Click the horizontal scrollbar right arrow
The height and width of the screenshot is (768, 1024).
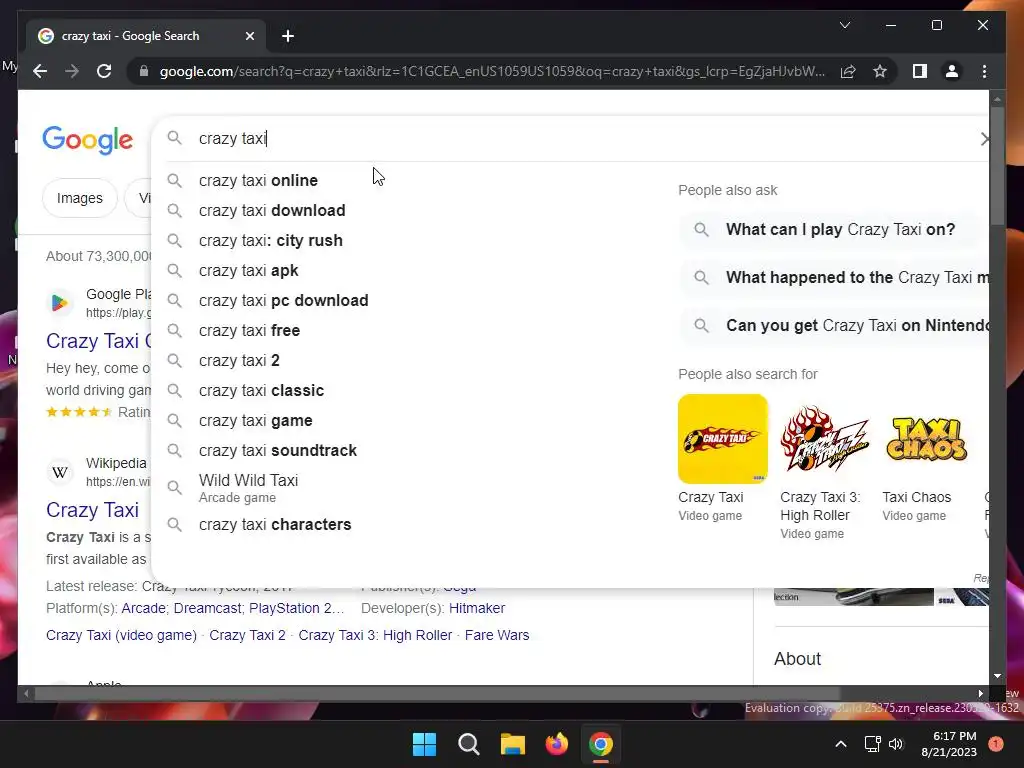[980, 694]
